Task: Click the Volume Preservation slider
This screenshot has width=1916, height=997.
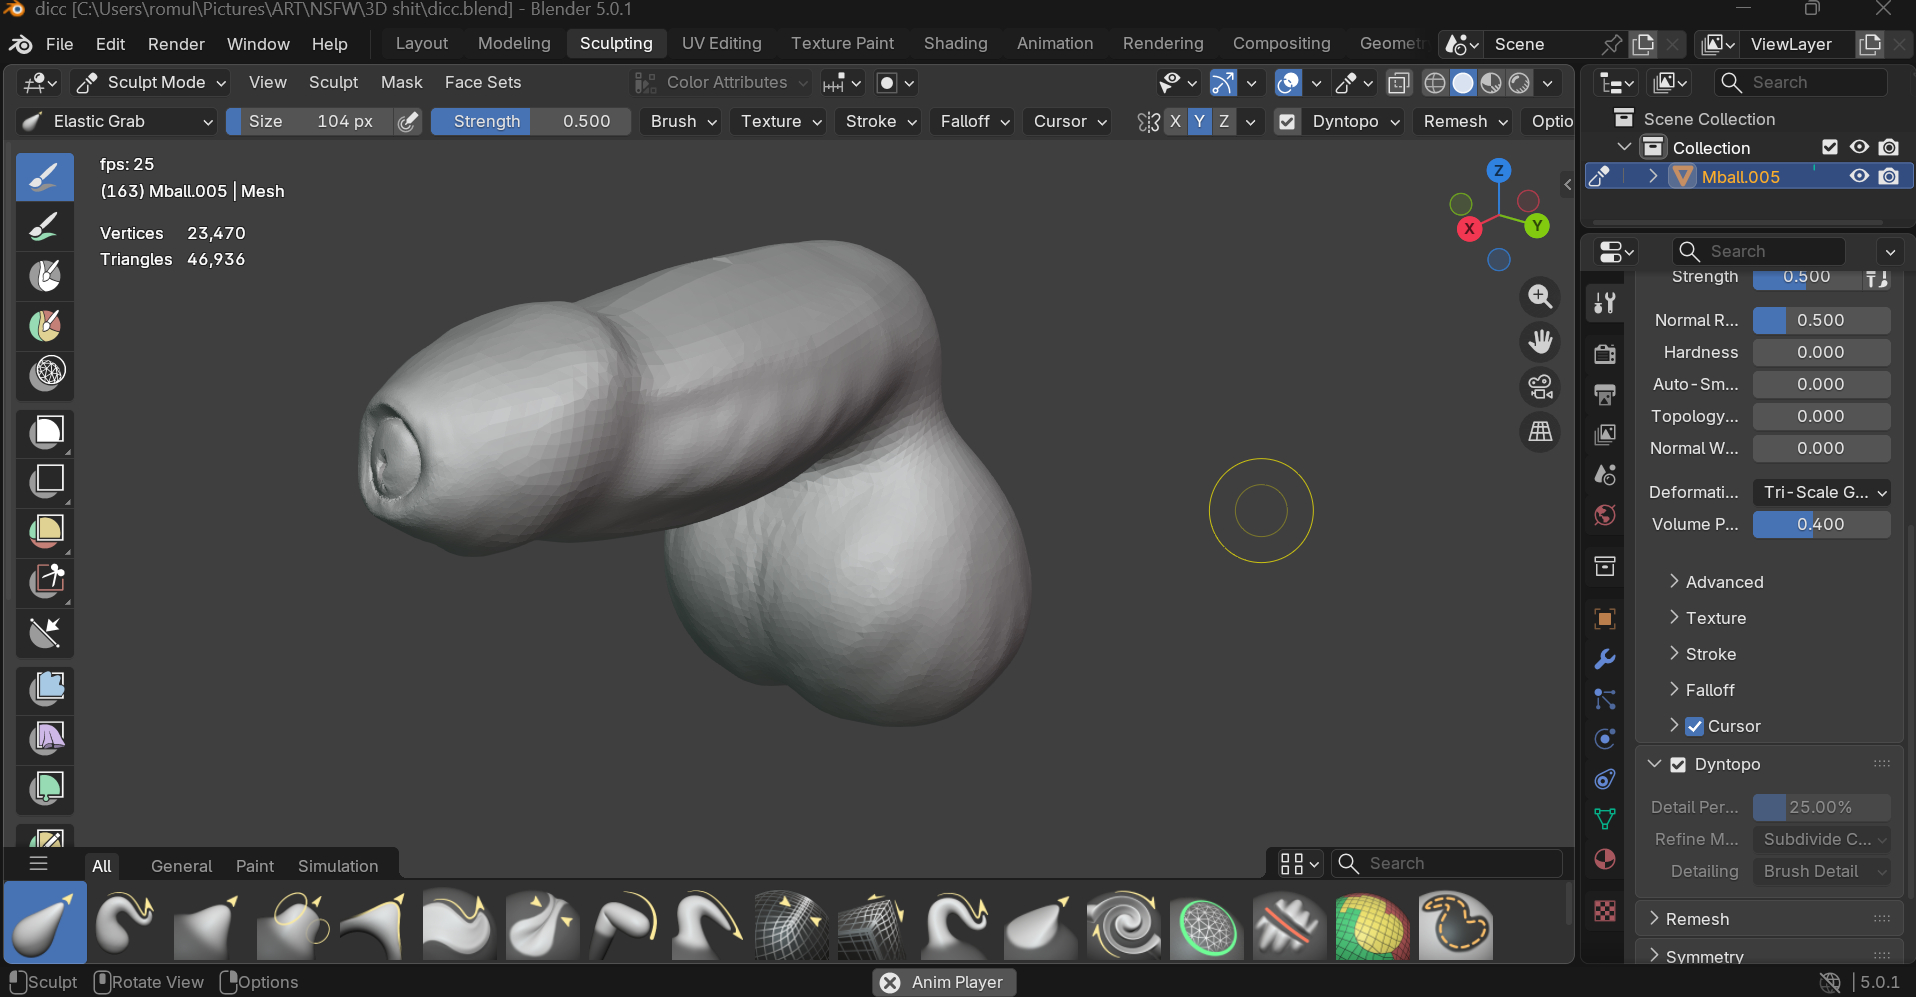Action: (x=1820, y=525)
